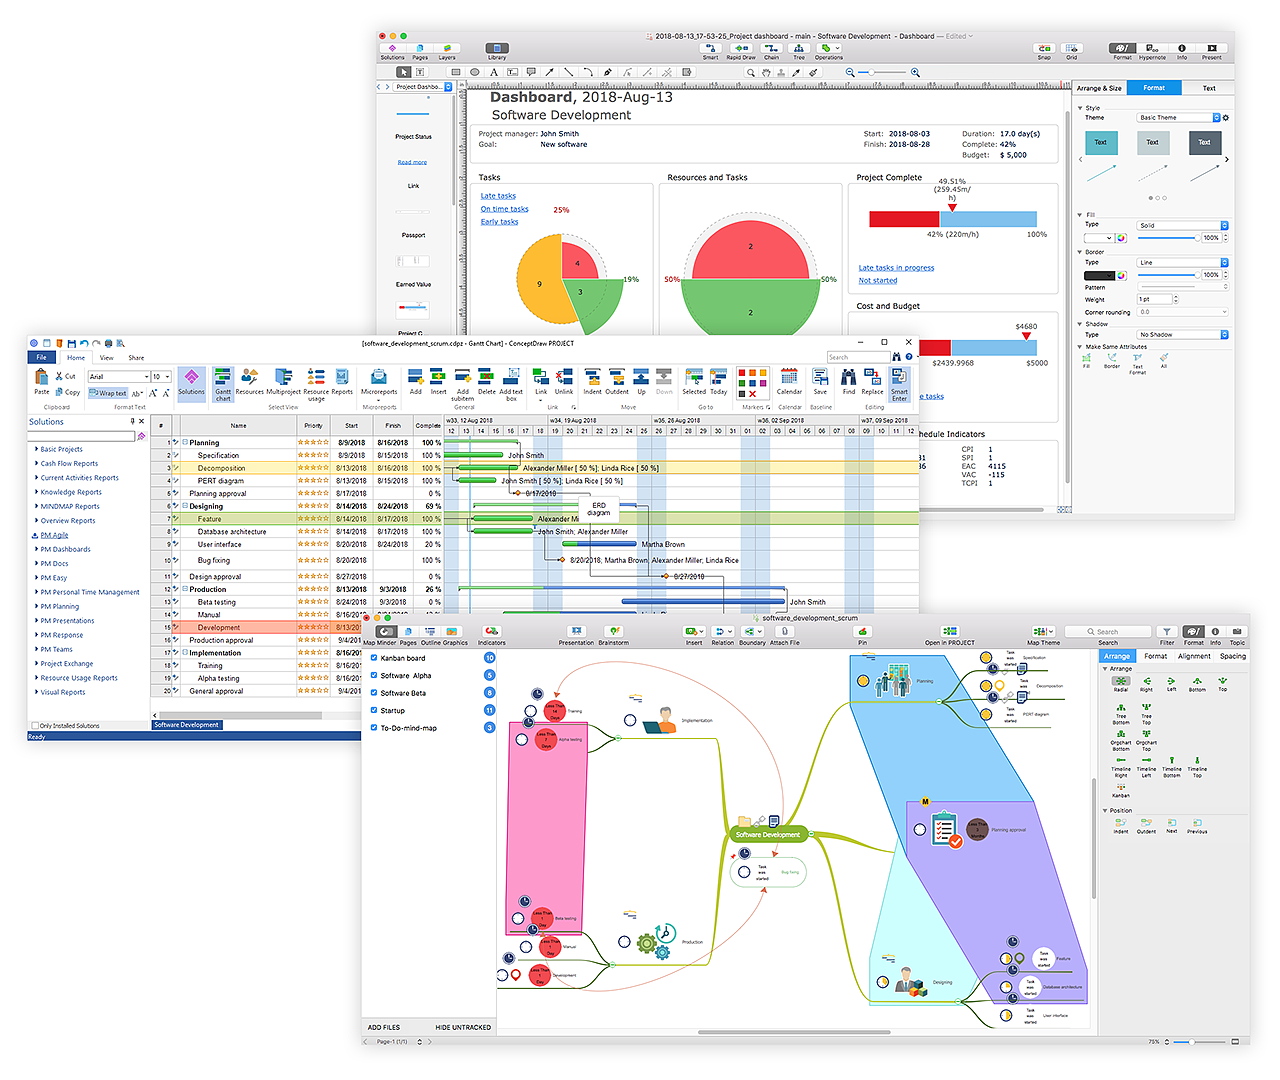The image size is (1280, 1080).
Task: Select Radial arrange layout icon
Action: pyautogui.click(x=1121, y=681)
